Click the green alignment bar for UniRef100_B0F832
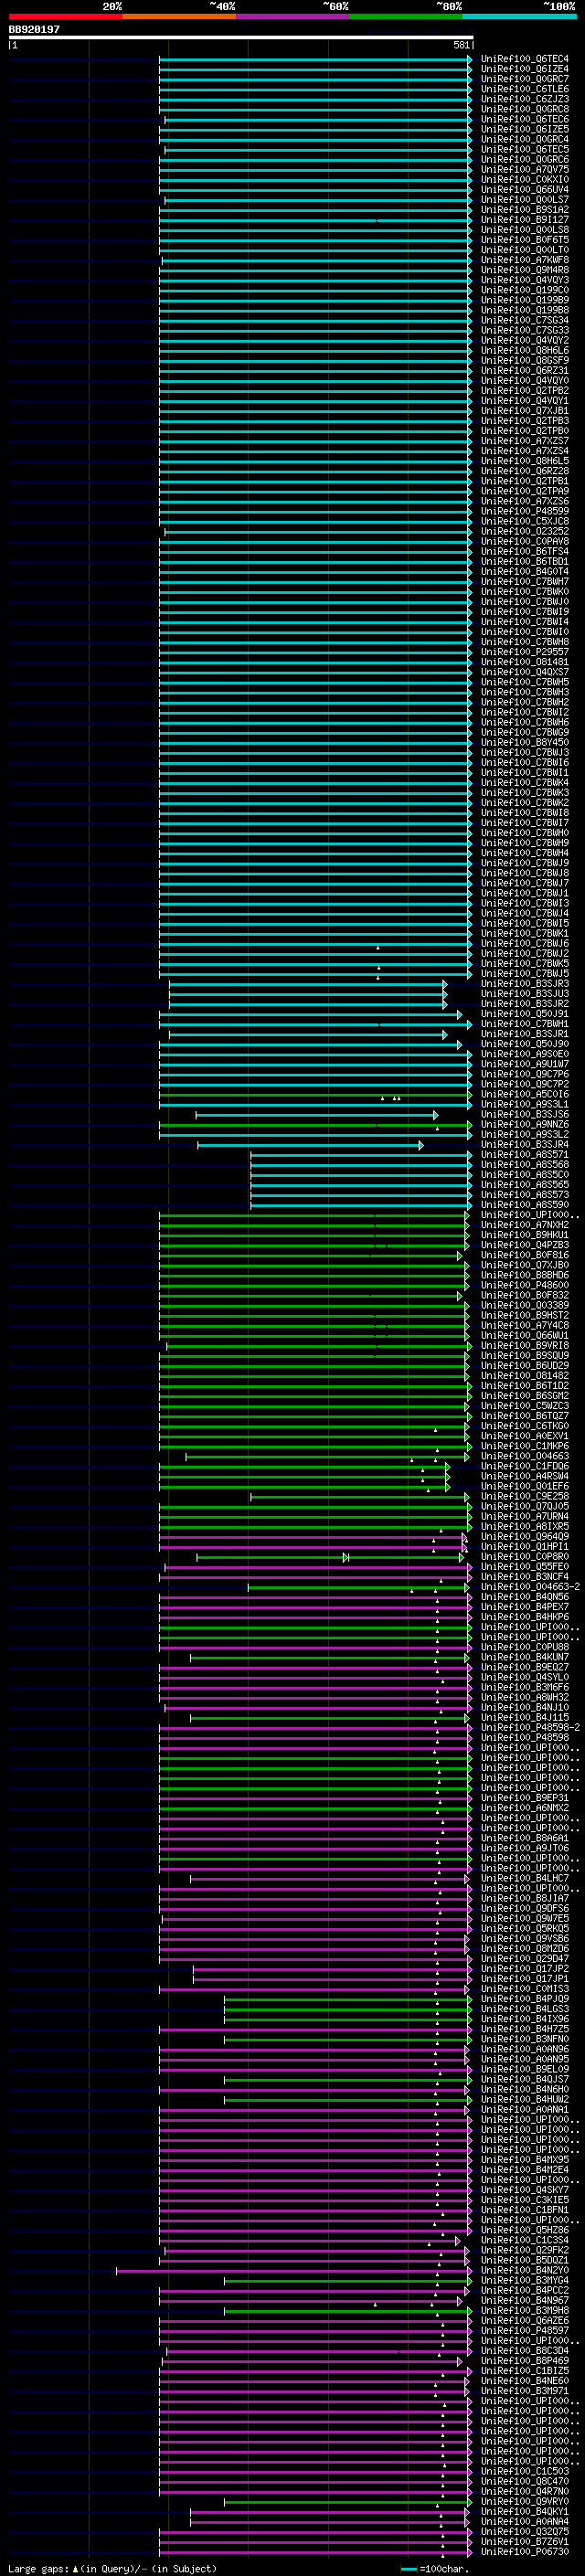The height and width of the screenshot is (2576, 585). [311, 1295]
